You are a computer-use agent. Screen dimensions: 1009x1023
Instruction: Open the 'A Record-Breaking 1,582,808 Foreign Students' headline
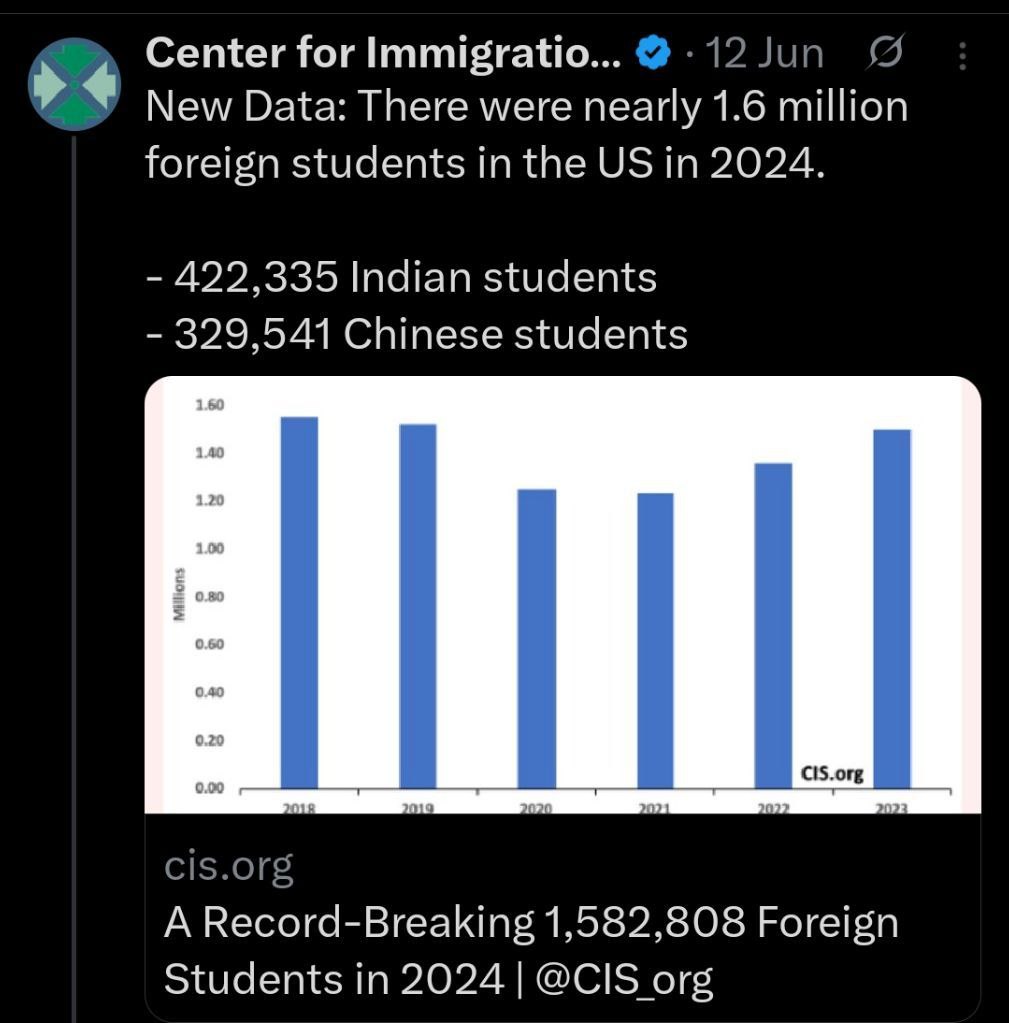coord(531,951)
